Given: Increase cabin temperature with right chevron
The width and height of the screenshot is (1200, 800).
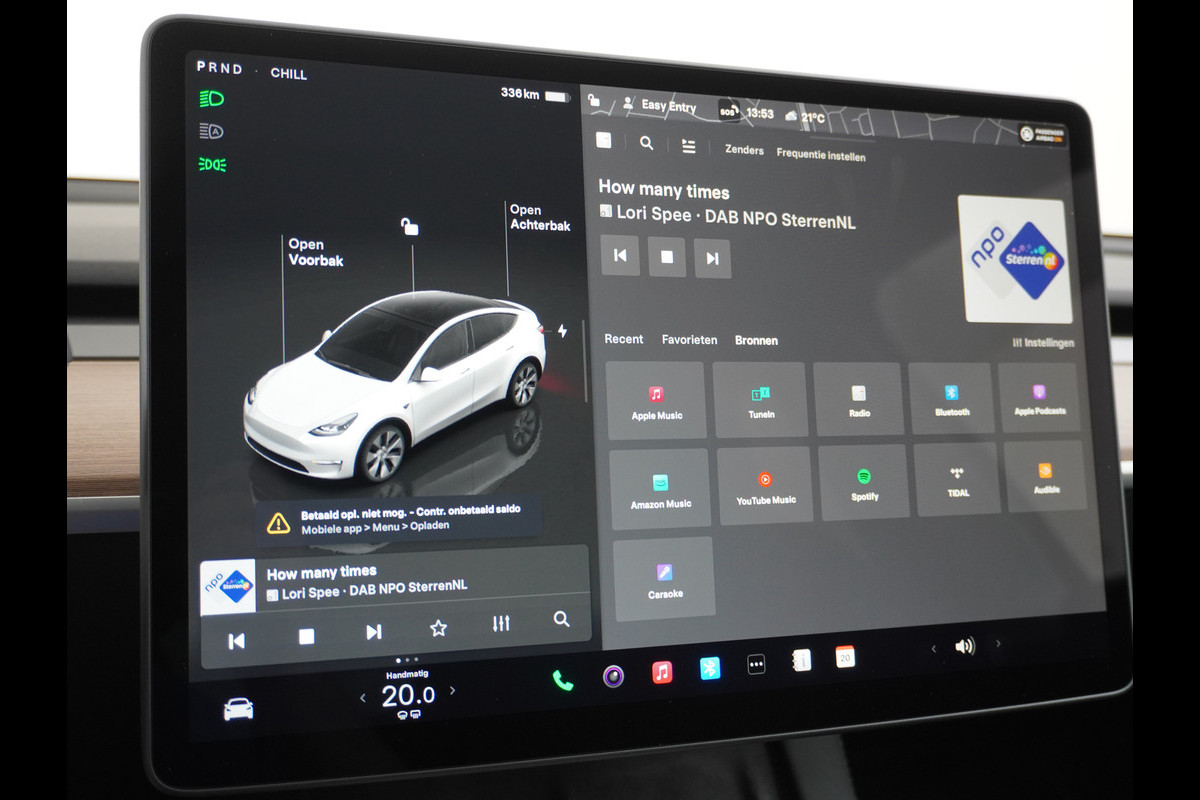Looking at the screenshot, I should [x=452, y=690].
